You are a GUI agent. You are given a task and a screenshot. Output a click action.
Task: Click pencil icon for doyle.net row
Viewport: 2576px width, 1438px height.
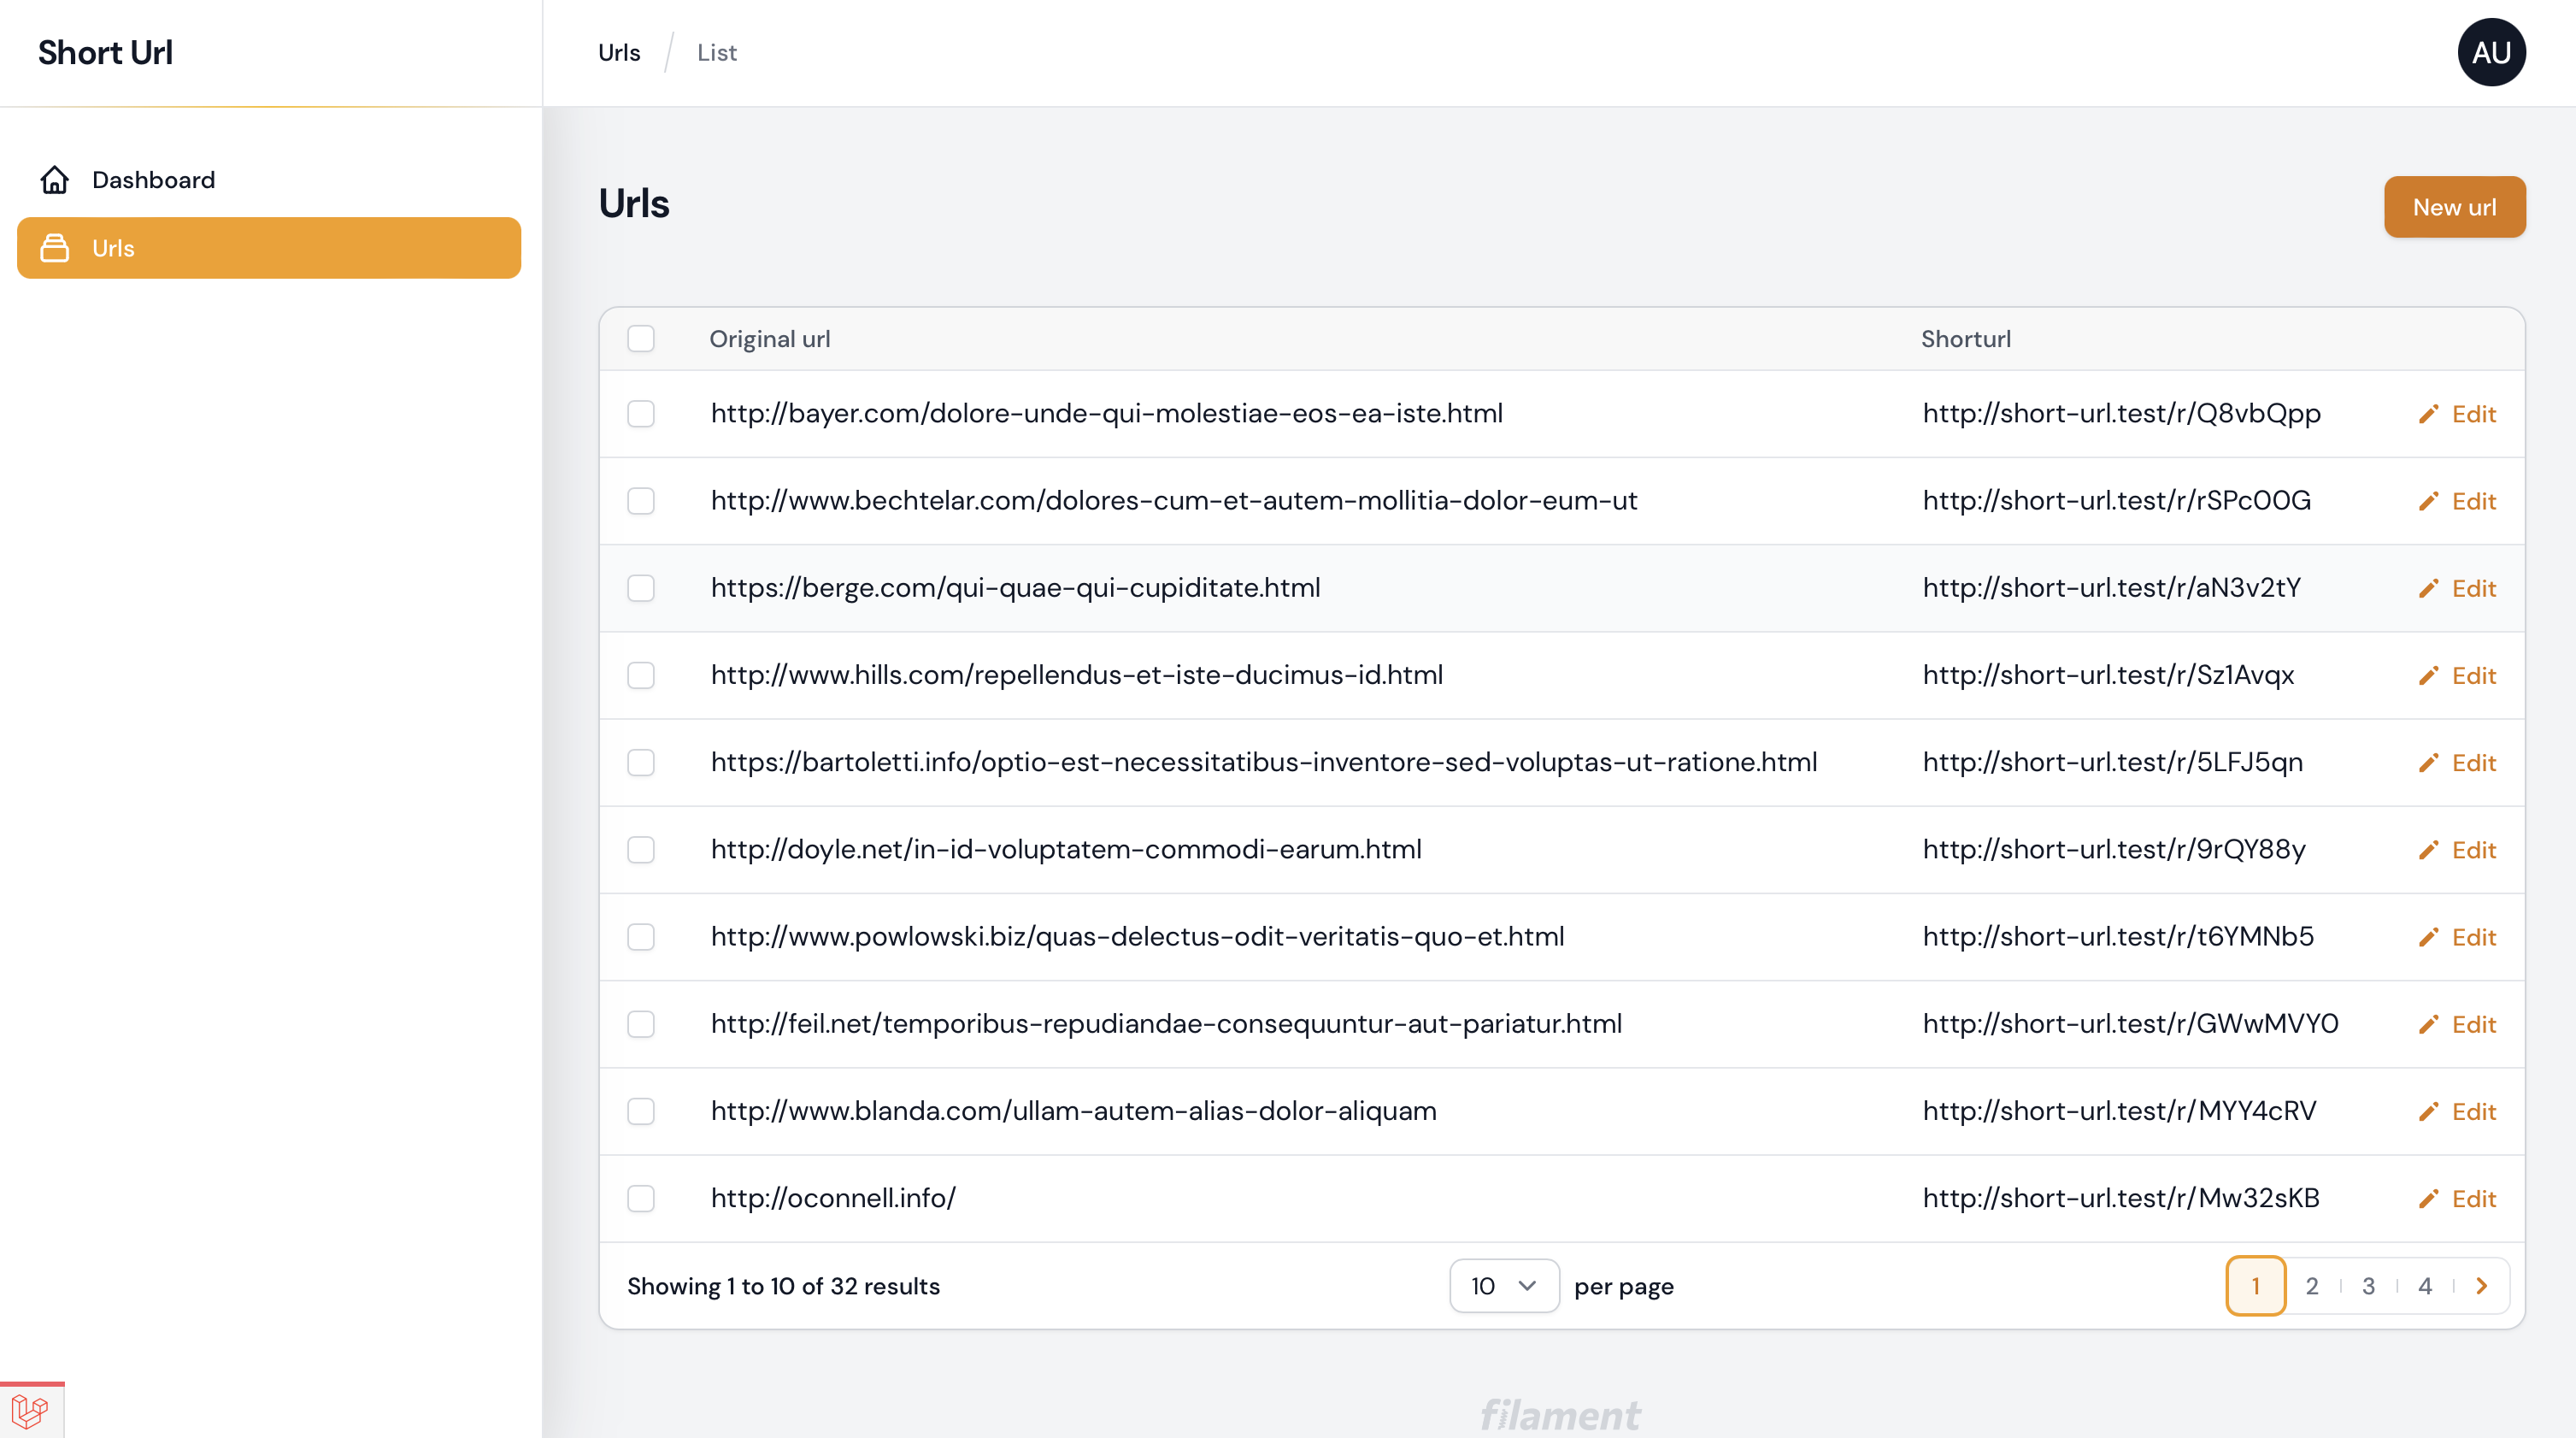point(2428,850)
